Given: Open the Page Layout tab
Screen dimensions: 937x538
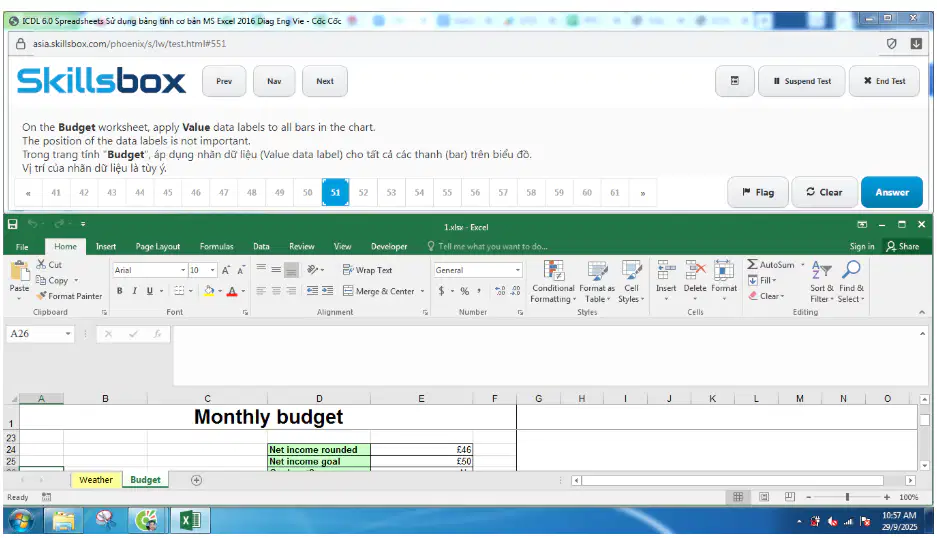Looking at the screenshot, I should [158, 246].
